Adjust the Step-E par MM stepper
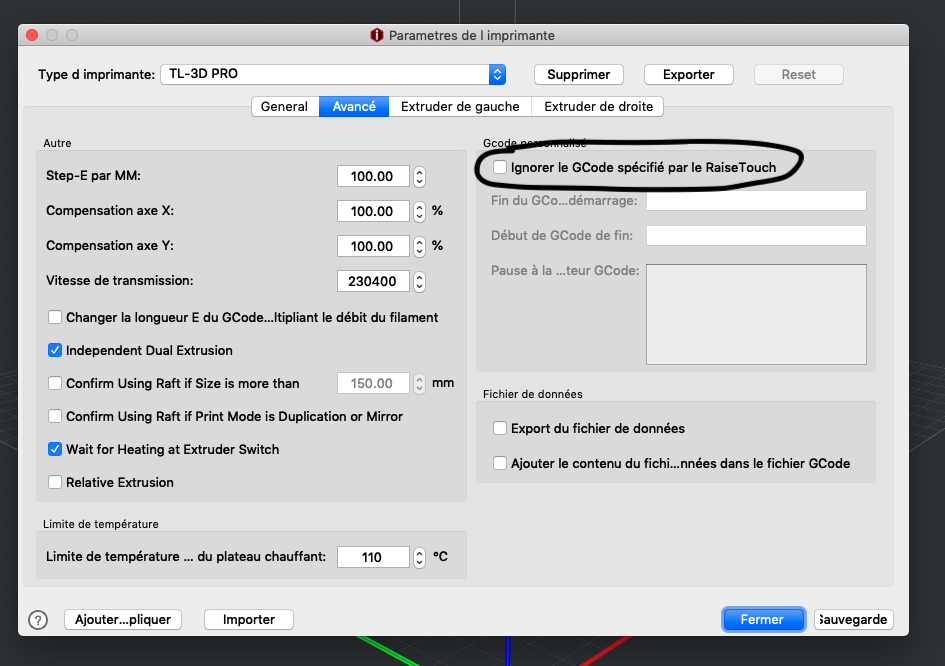Viewport: 945px width, 666px height. click(x=419, y=177)
